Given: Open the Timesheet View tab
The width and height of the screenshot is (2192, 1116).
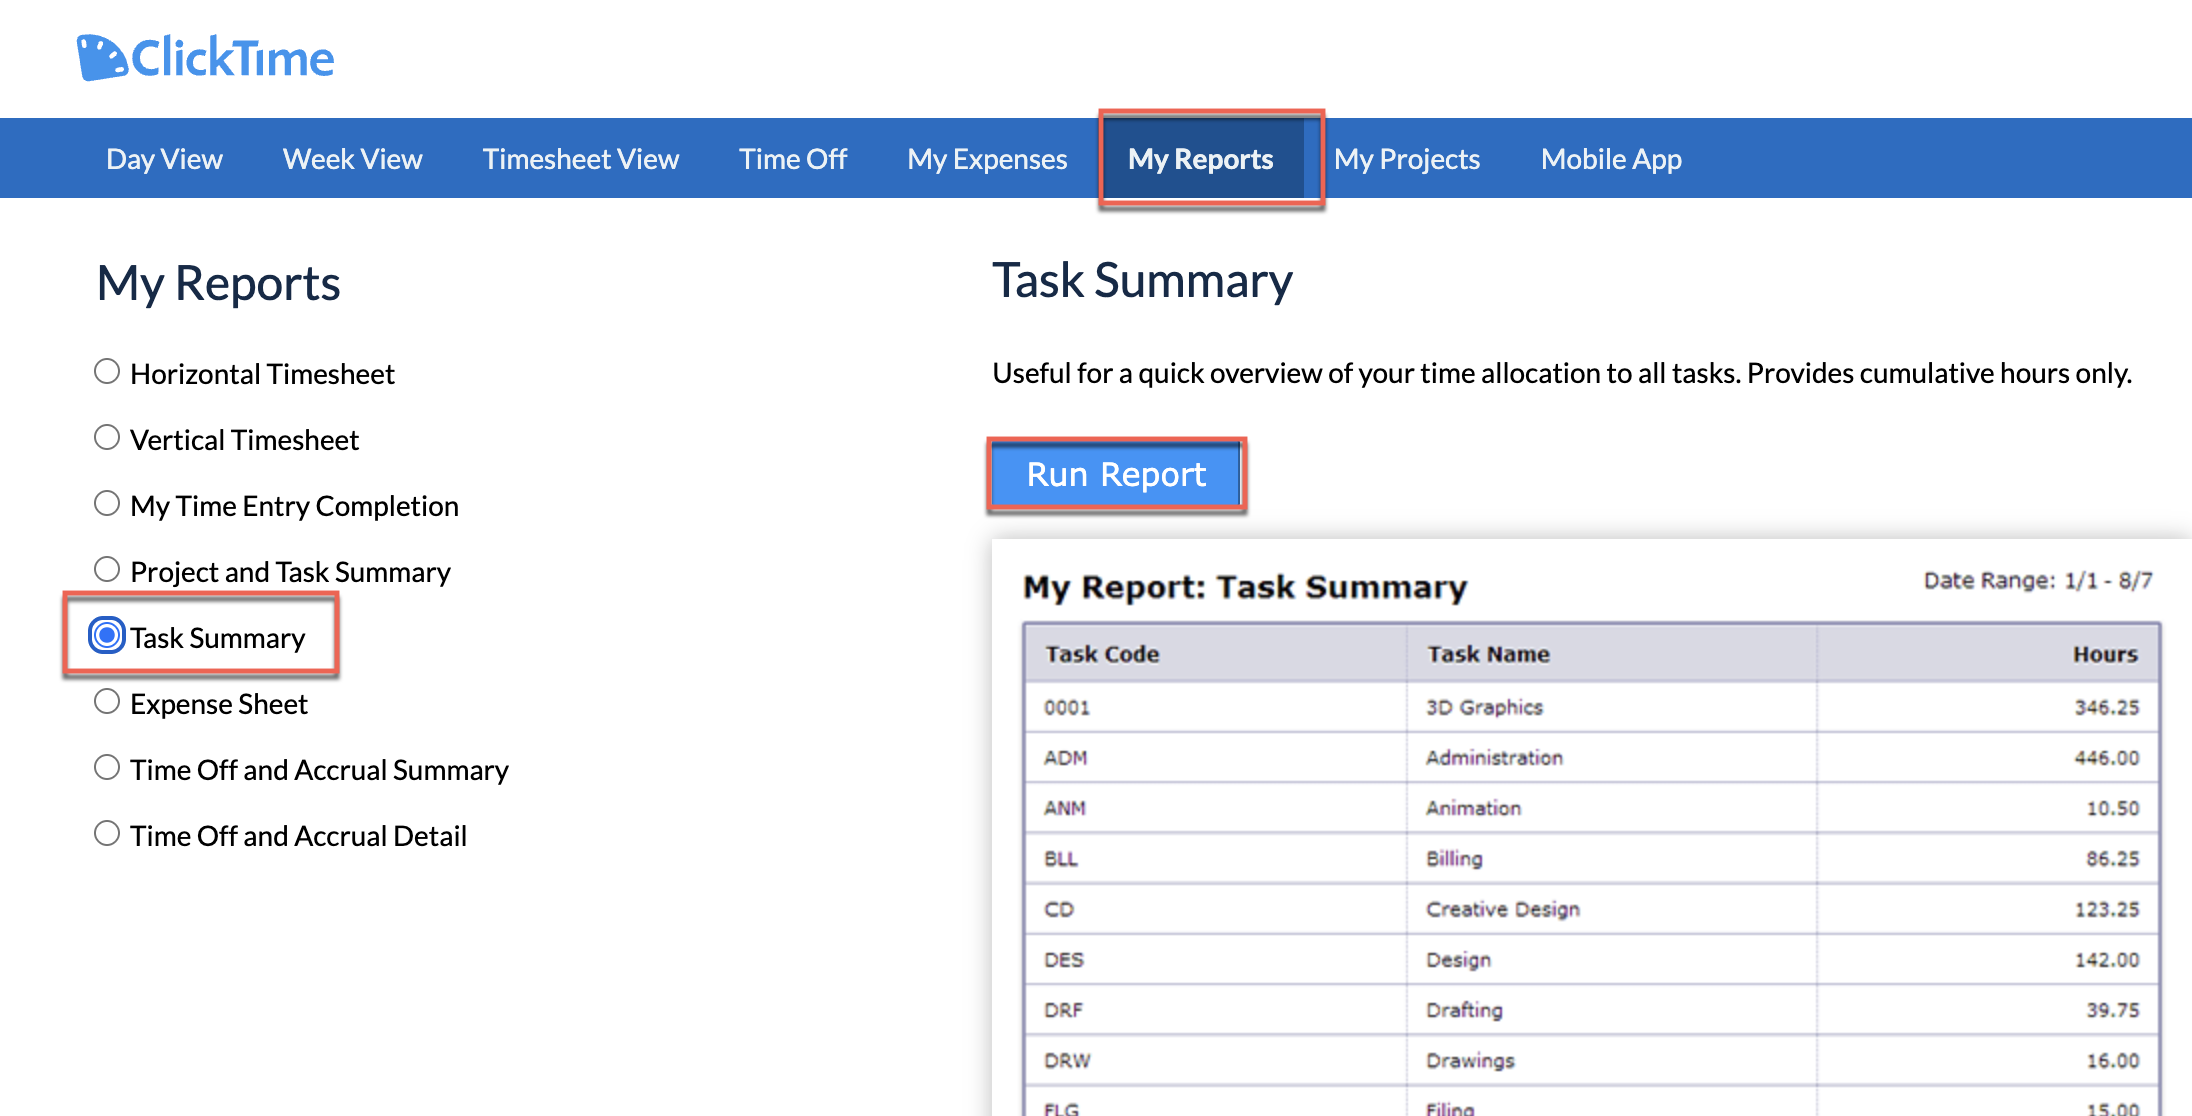Looking at the screenshot, I should 580,159.
